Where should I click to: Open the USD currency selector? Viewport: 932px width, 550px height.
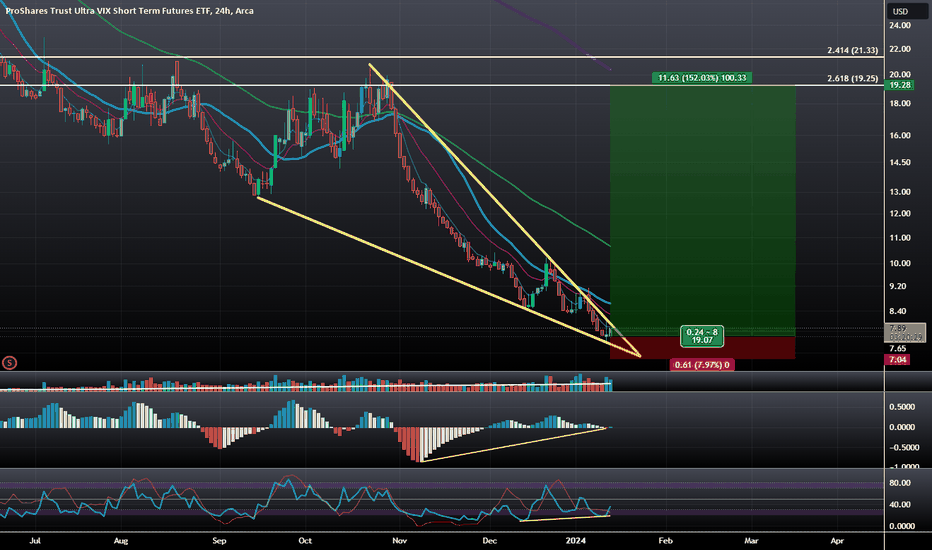tap(906, 11)
